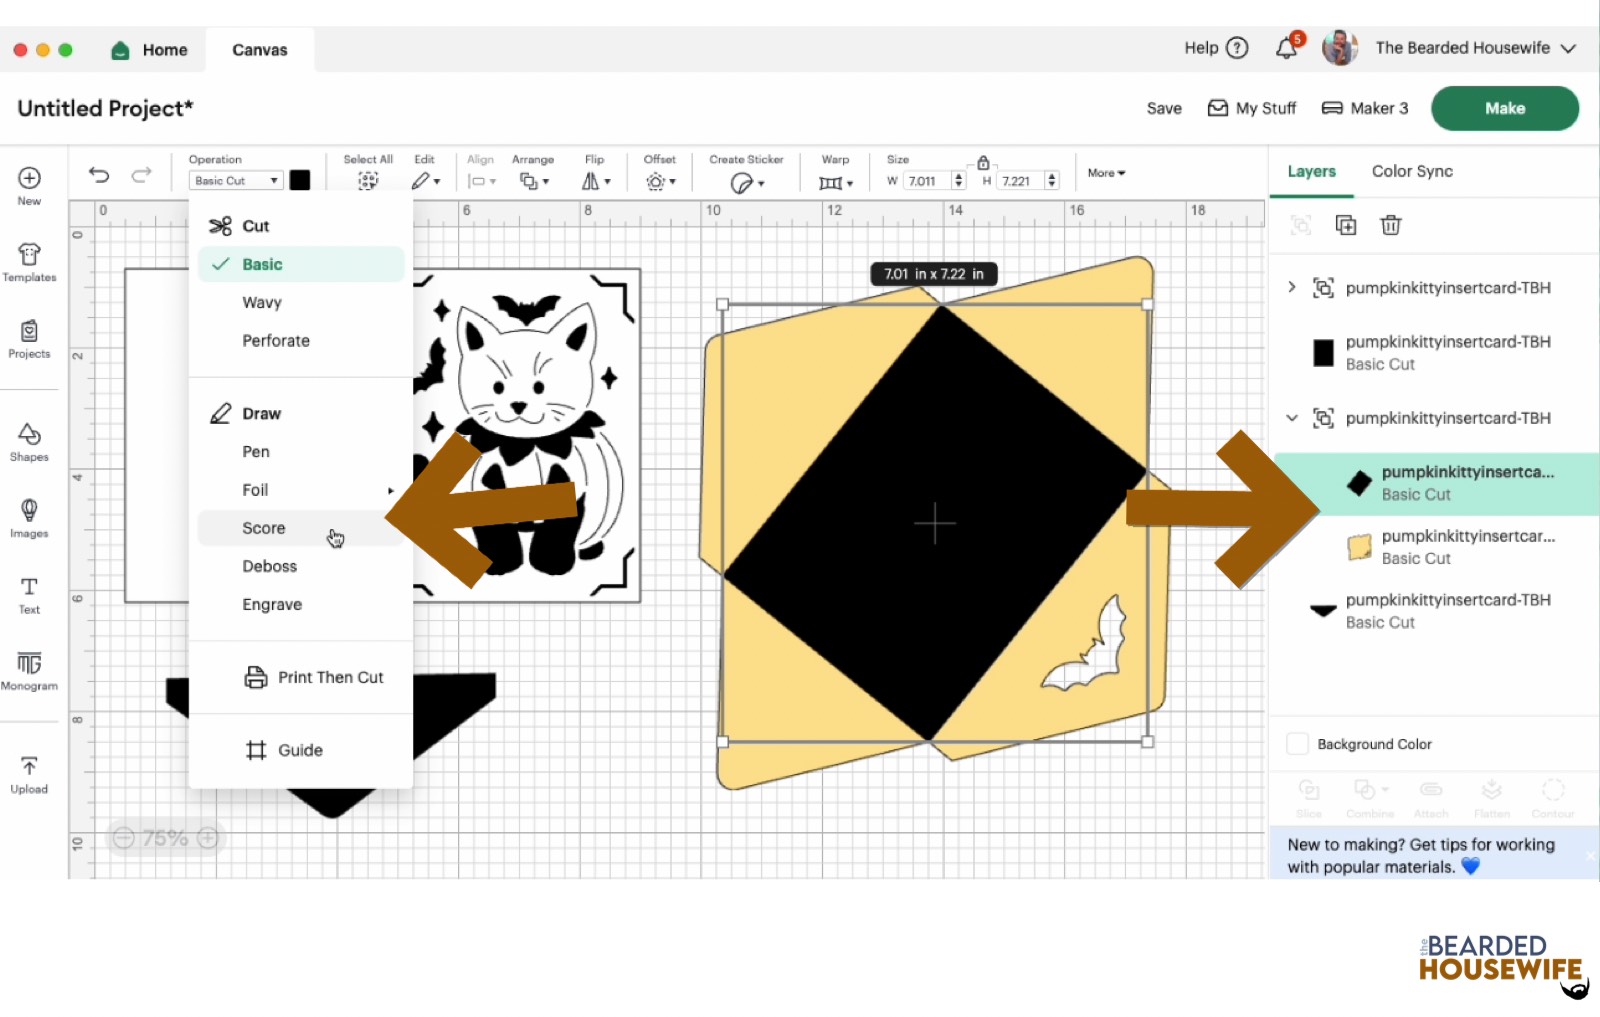Open the Templates panel
This screenshot has width=1600, height=1017.
tap(29, 262)
